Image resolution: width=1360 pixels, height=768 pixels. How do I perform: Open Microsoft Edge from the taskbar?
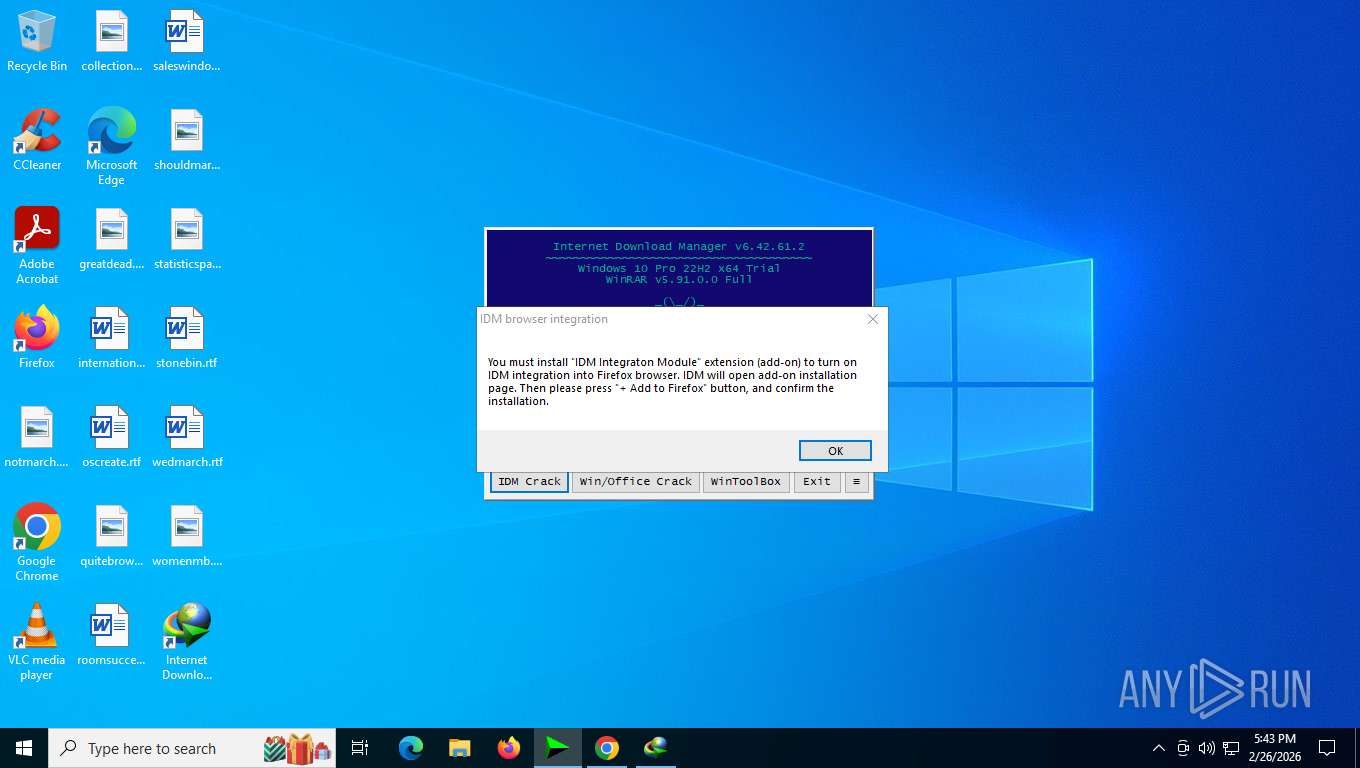pyautogui.click(x=411, y=748)
